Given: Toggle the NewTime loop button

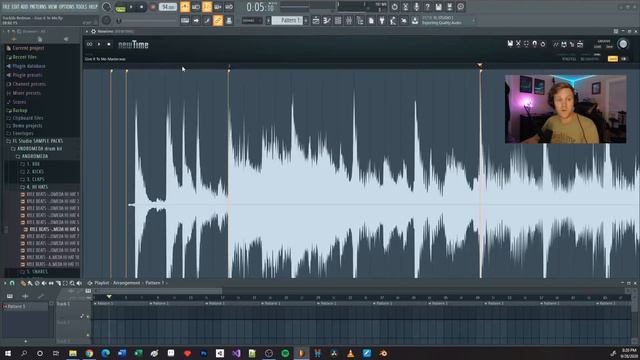Looking at the screenshot, I should pos(89,44).
